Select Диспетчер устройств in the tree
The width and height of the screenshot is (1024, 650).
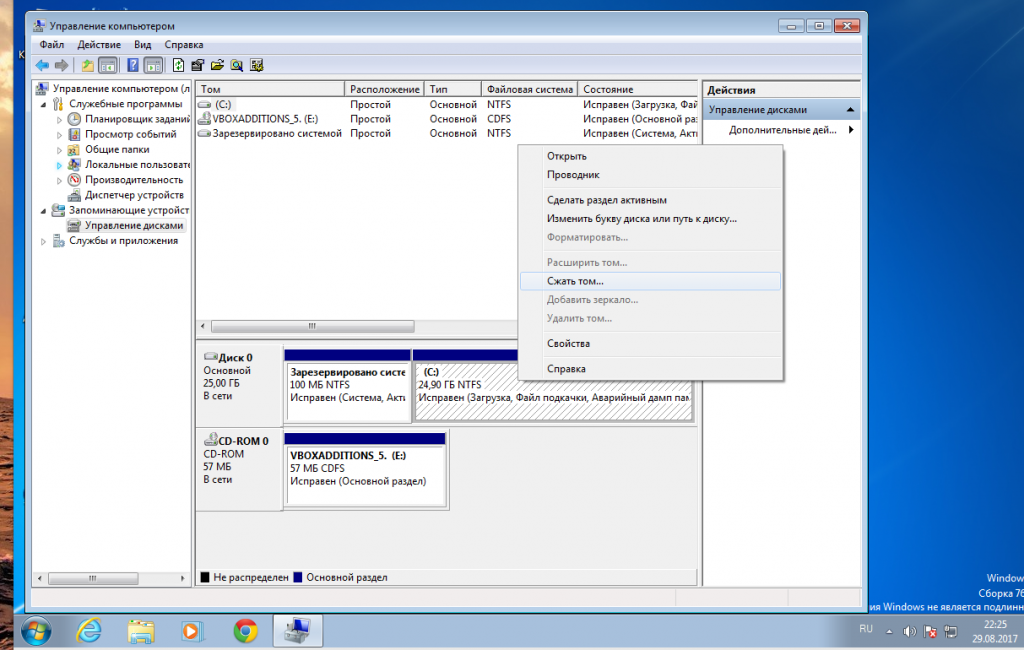coord(134,195)
